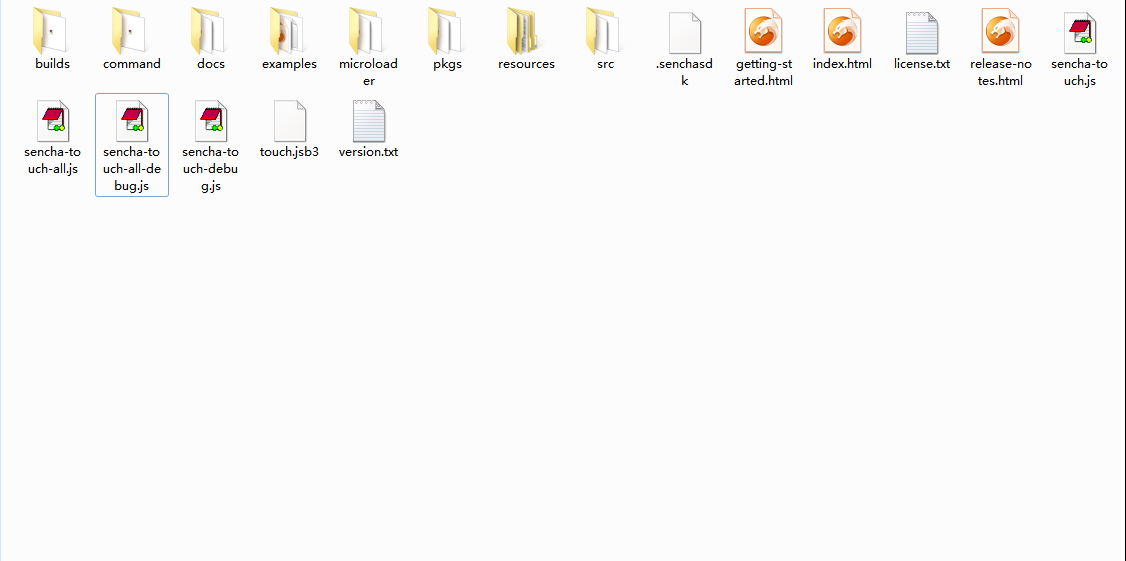
Task: Click the 'pkgs' name label
Action: coord(447,64)
